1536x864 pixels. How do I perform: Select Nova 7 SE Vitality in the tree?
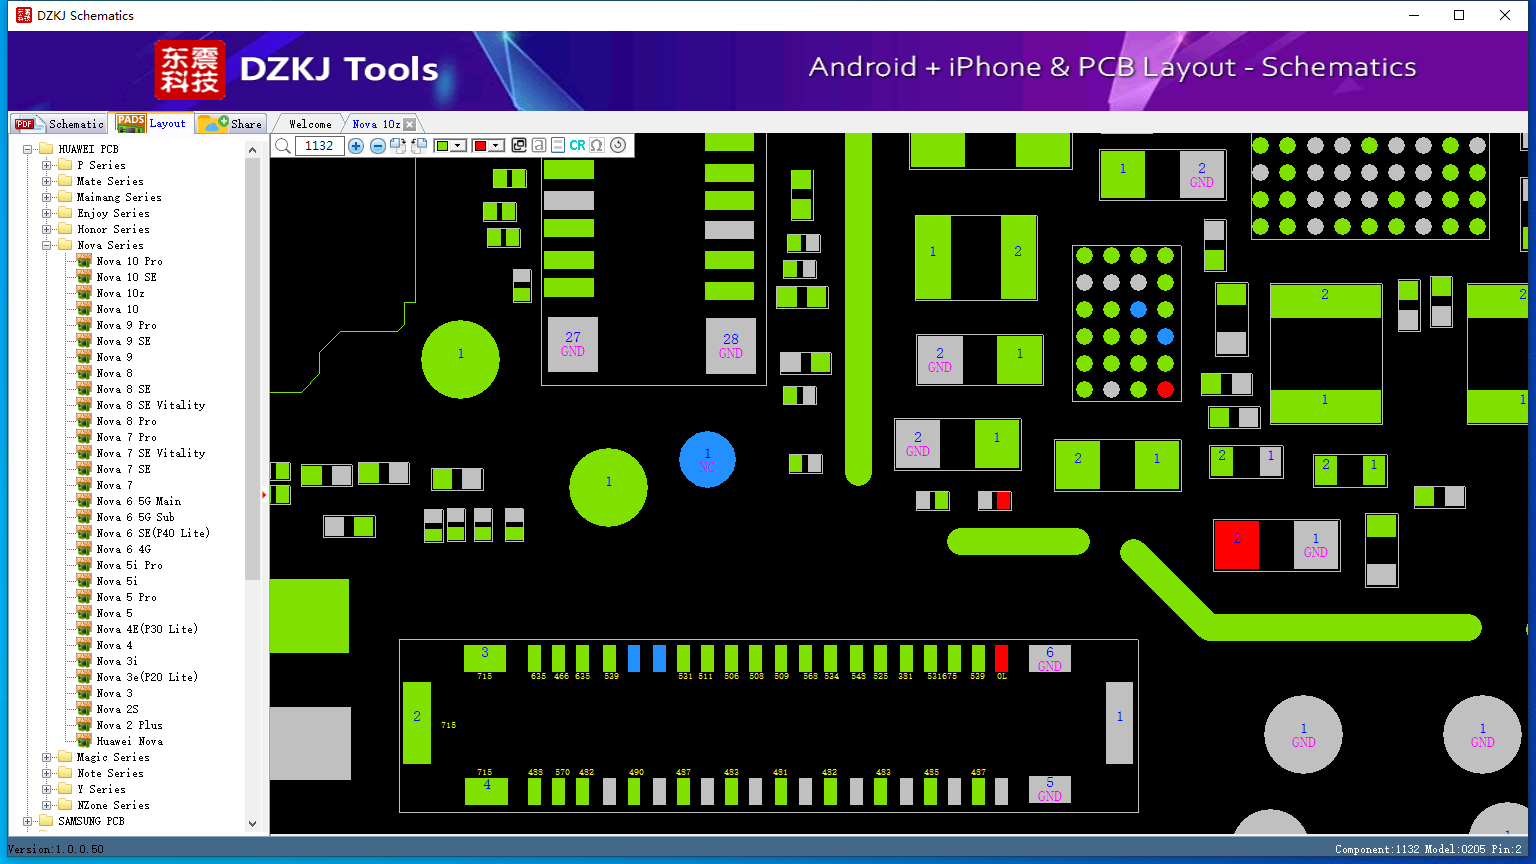150,453
